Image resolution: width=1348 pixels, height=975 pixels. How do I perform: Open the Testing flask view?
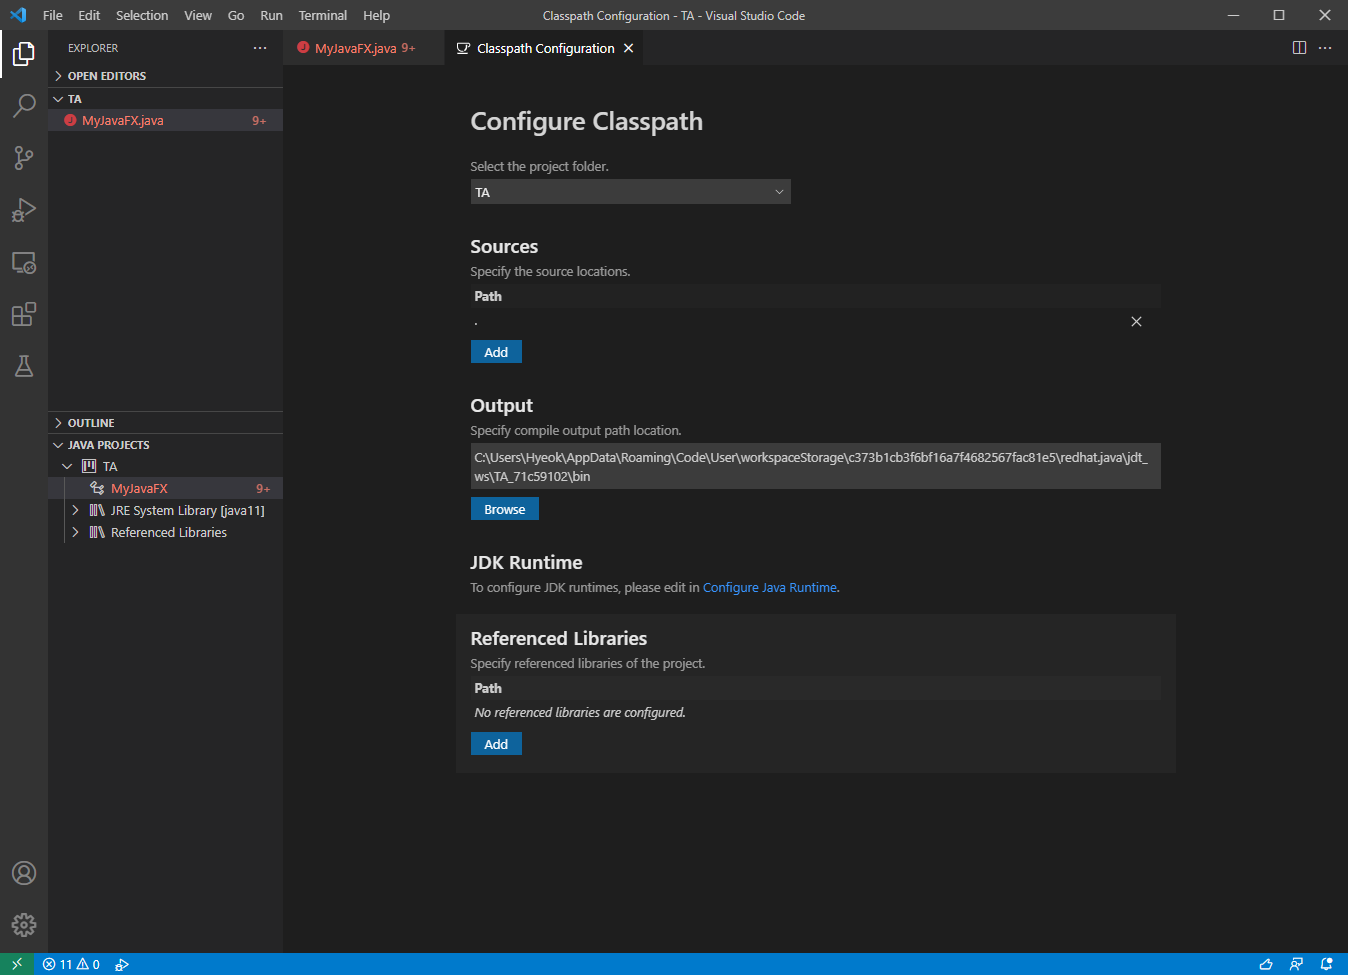pyautogui.click(x=24, y=366)
